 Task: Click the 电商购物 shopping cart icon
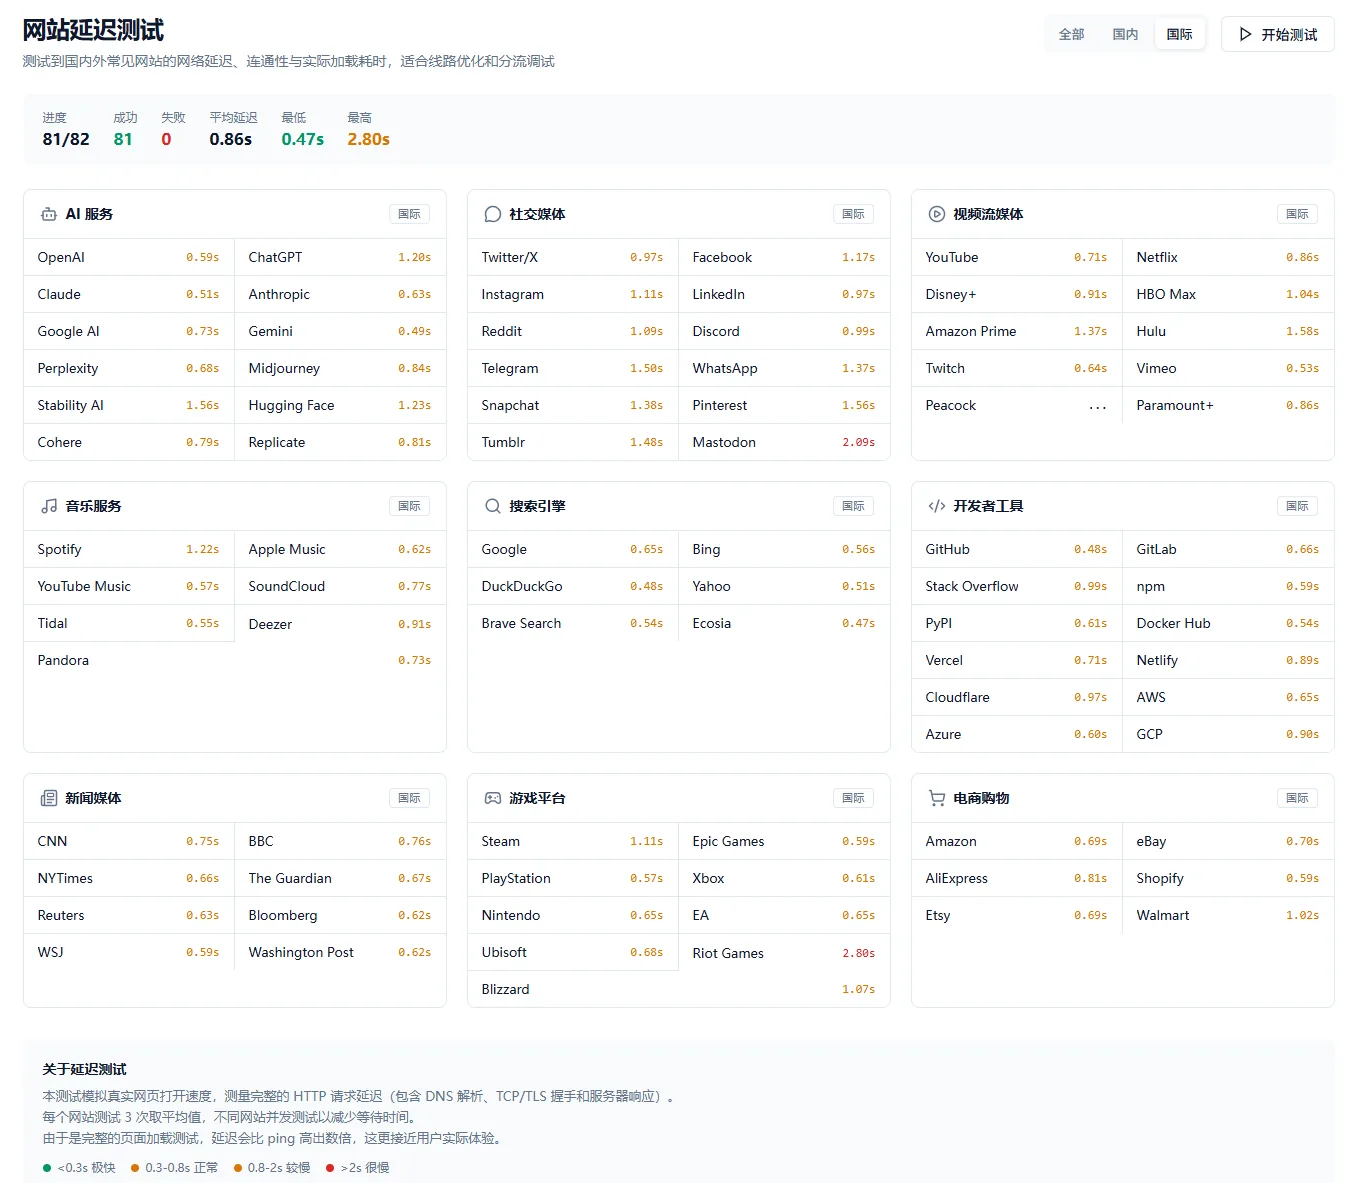[937, 798]
